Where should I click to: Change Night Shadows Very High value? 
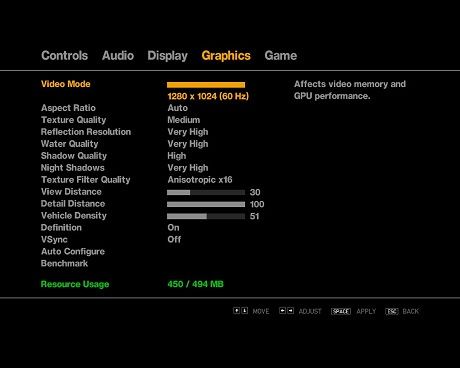pos(188,168)
